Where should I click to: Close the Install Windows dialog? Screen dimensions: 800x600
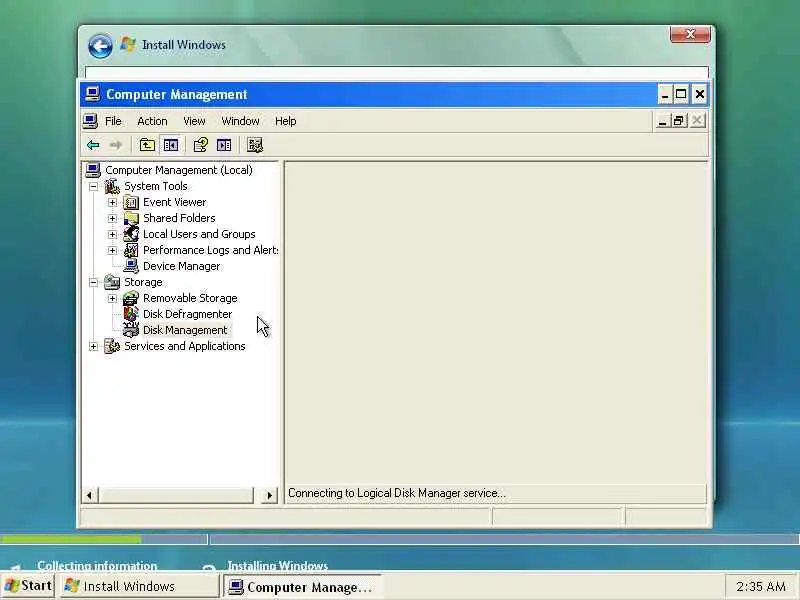click(x=690, y=34)
